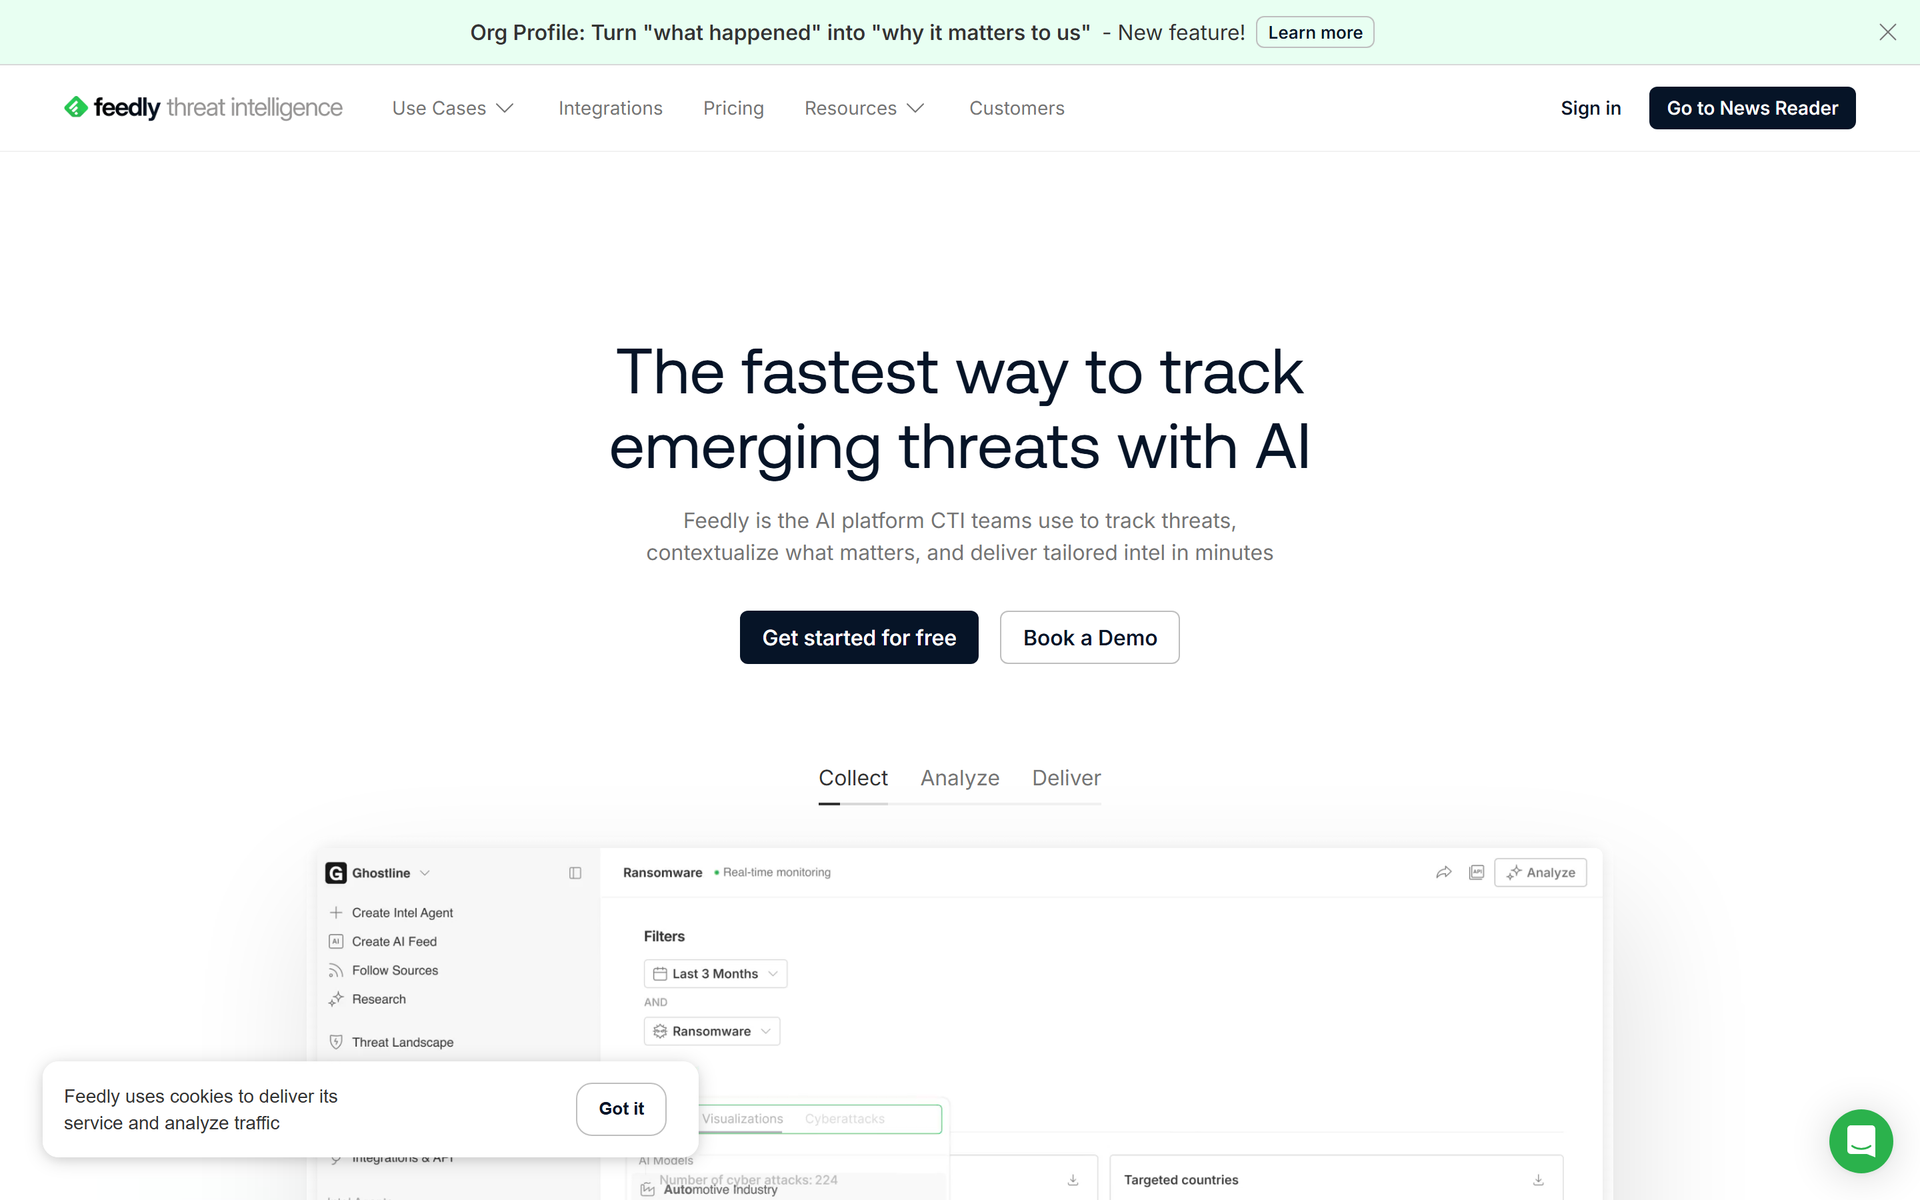
Task: Click Go to News Reader
Action: pos(1752,108)
